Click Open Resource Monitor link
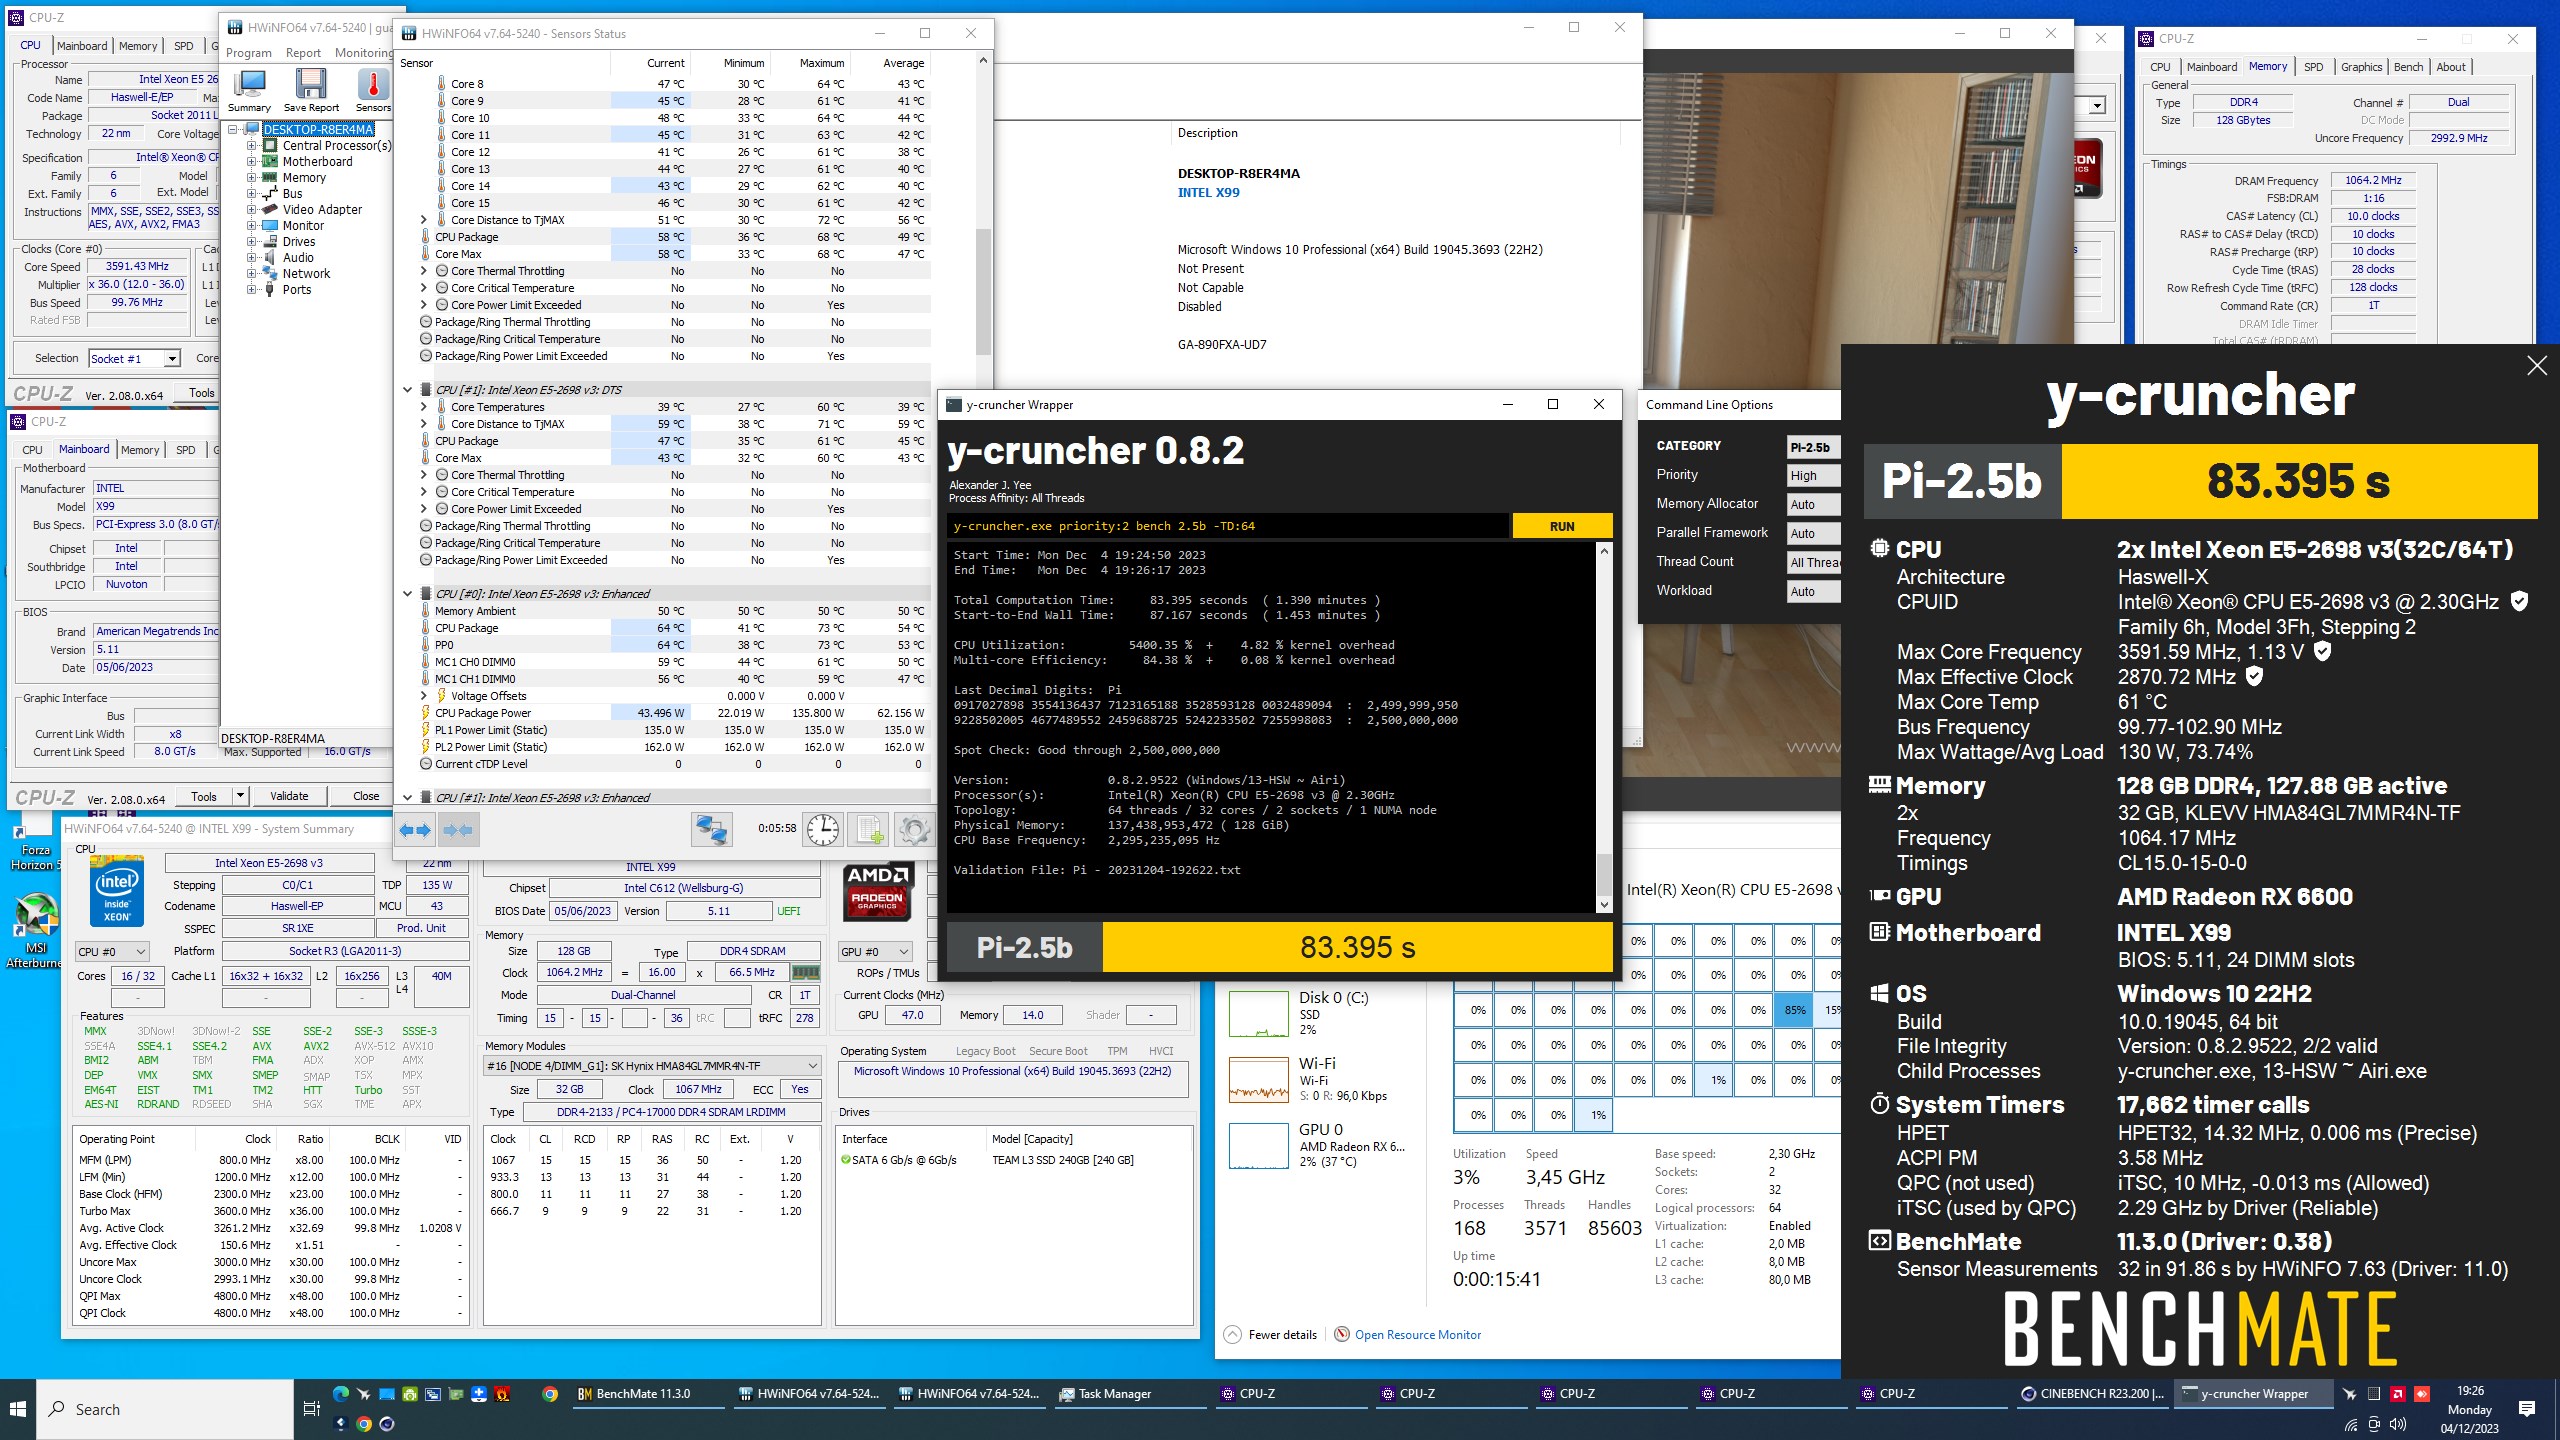 pos(1417,1335)
